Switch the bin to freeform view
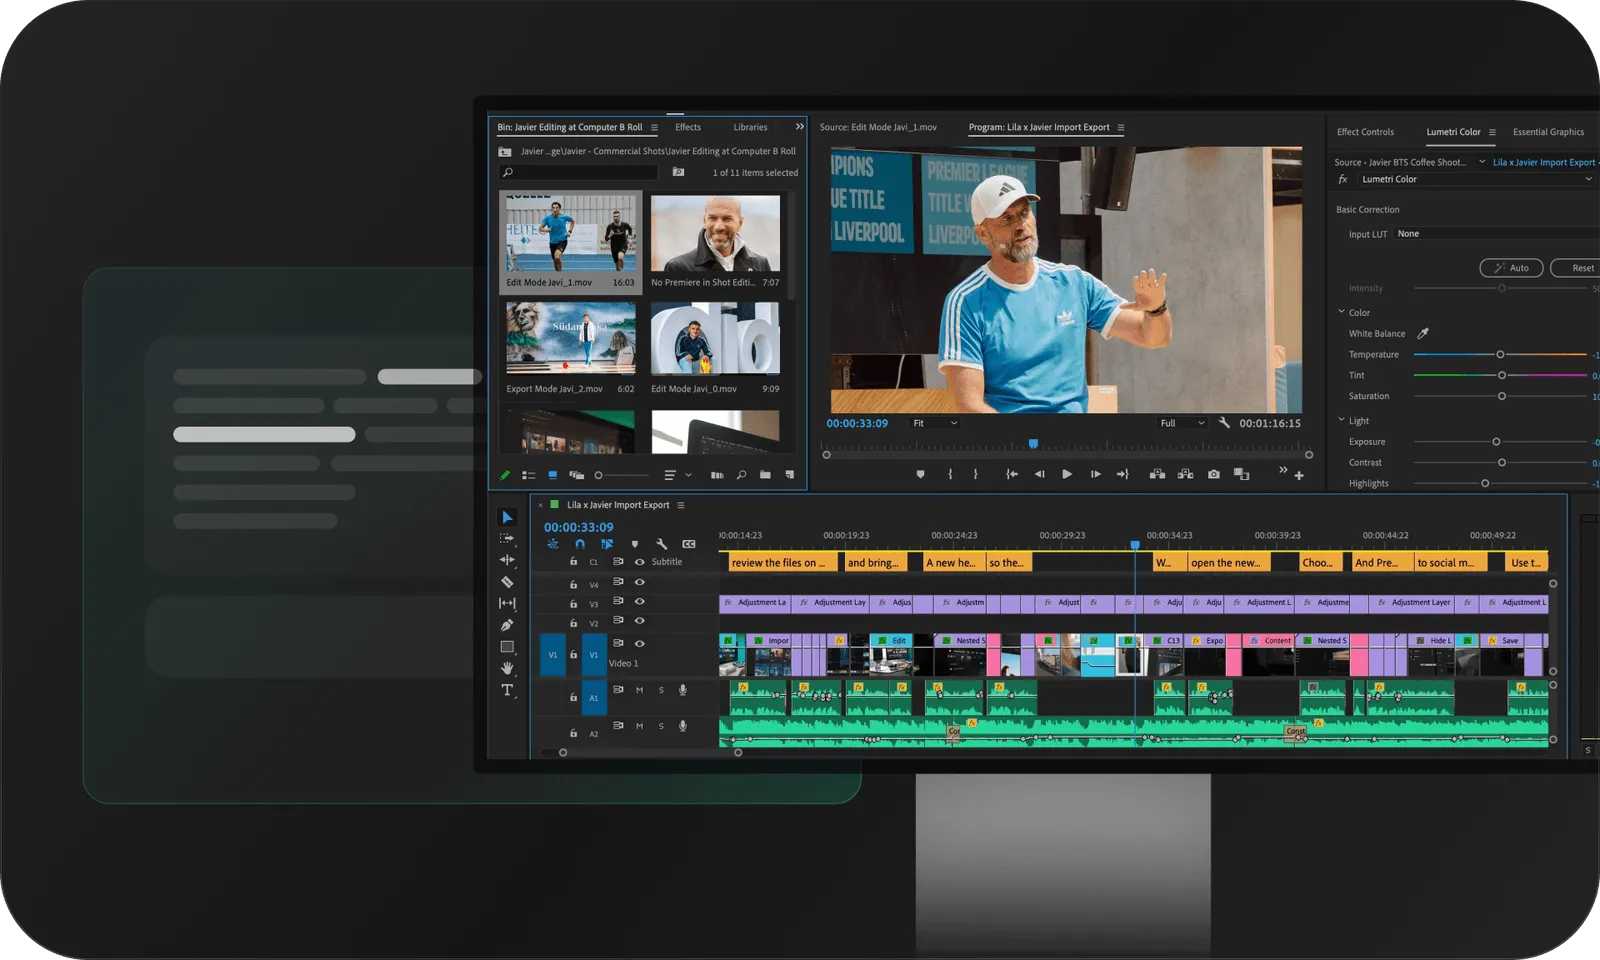Image resolution: width=1600 pixels, height=960 pixels. click(x=577, y=475)
